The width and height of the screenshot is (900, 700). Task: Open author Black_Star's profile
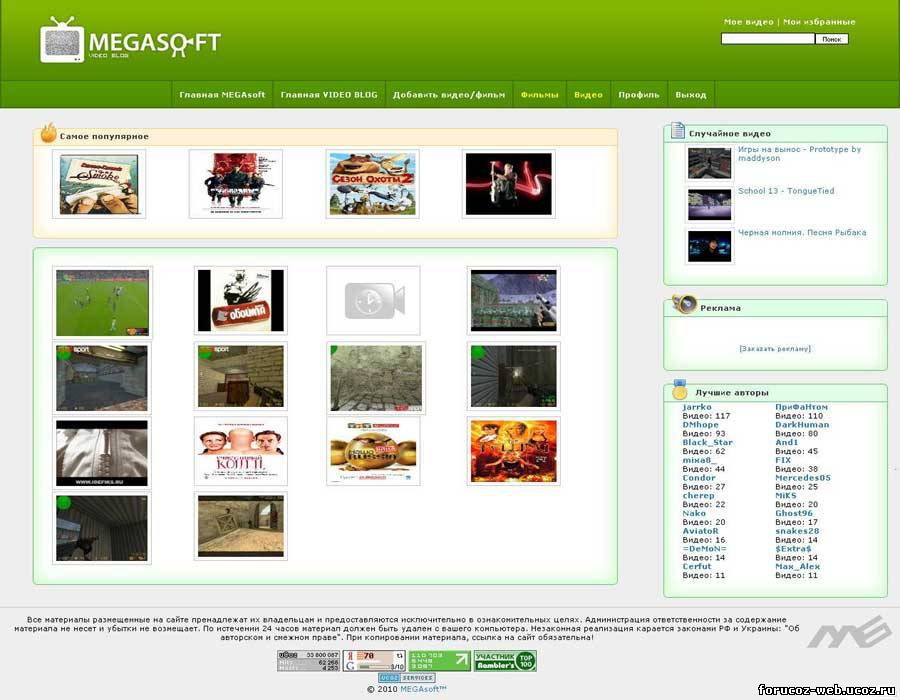(708, 442)
